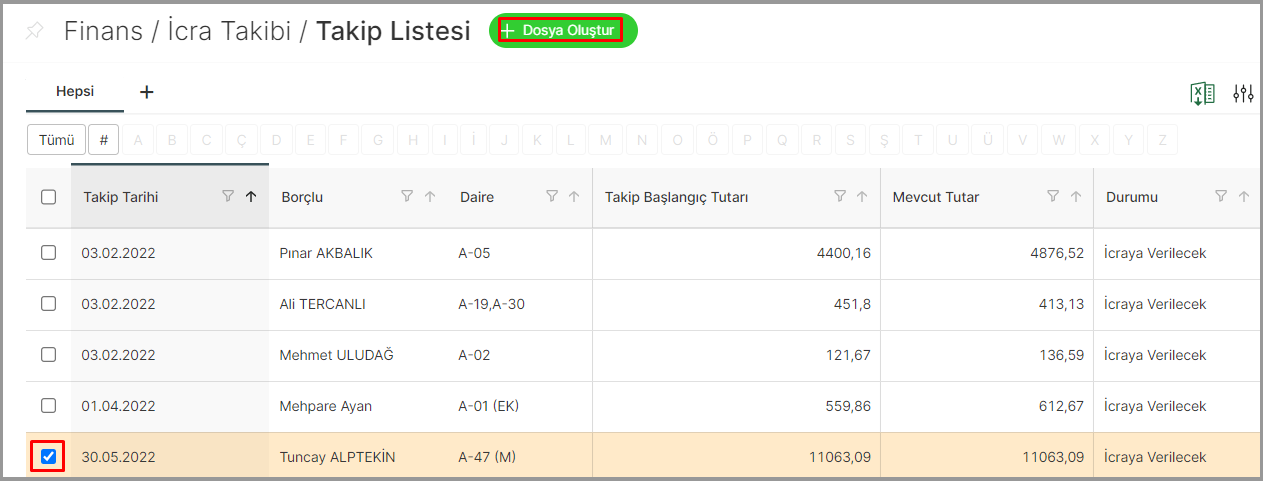The image size is (1263, 481).
Task: Click the 4400,16 amount cell
Action: (x=844, y=254)
